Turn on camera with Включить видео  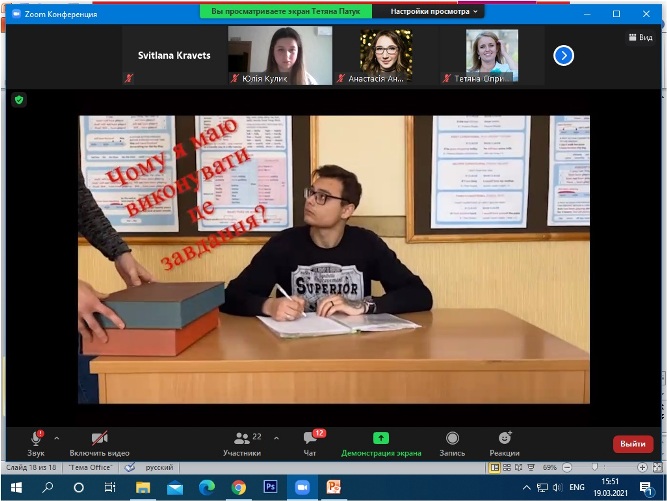pos(99,441)
